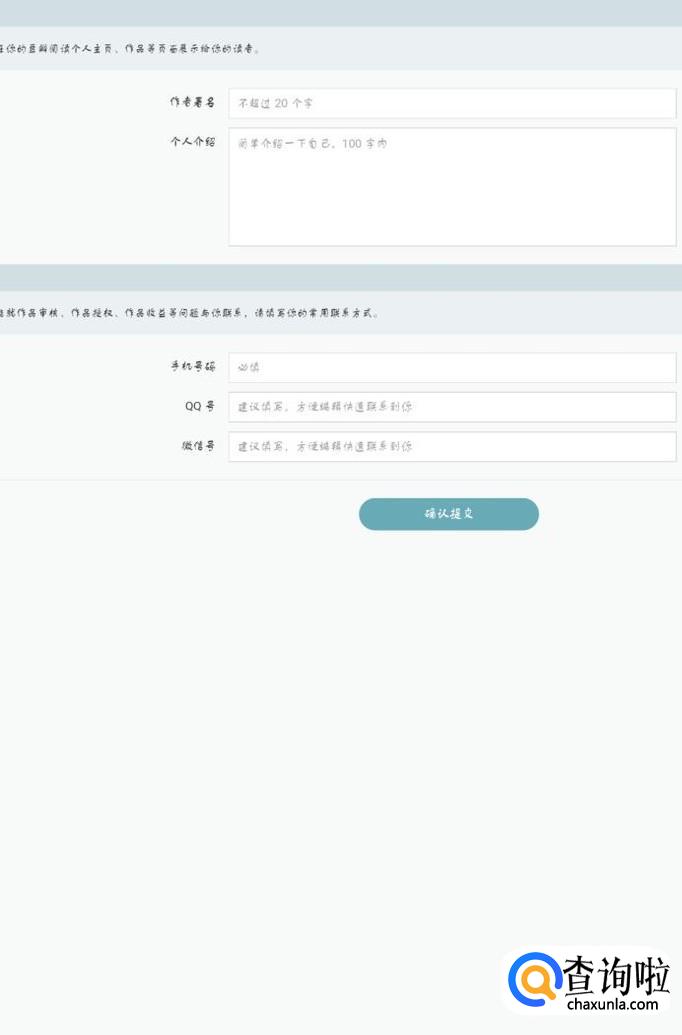Click the 手机号码 required input field

coord(452,367)
